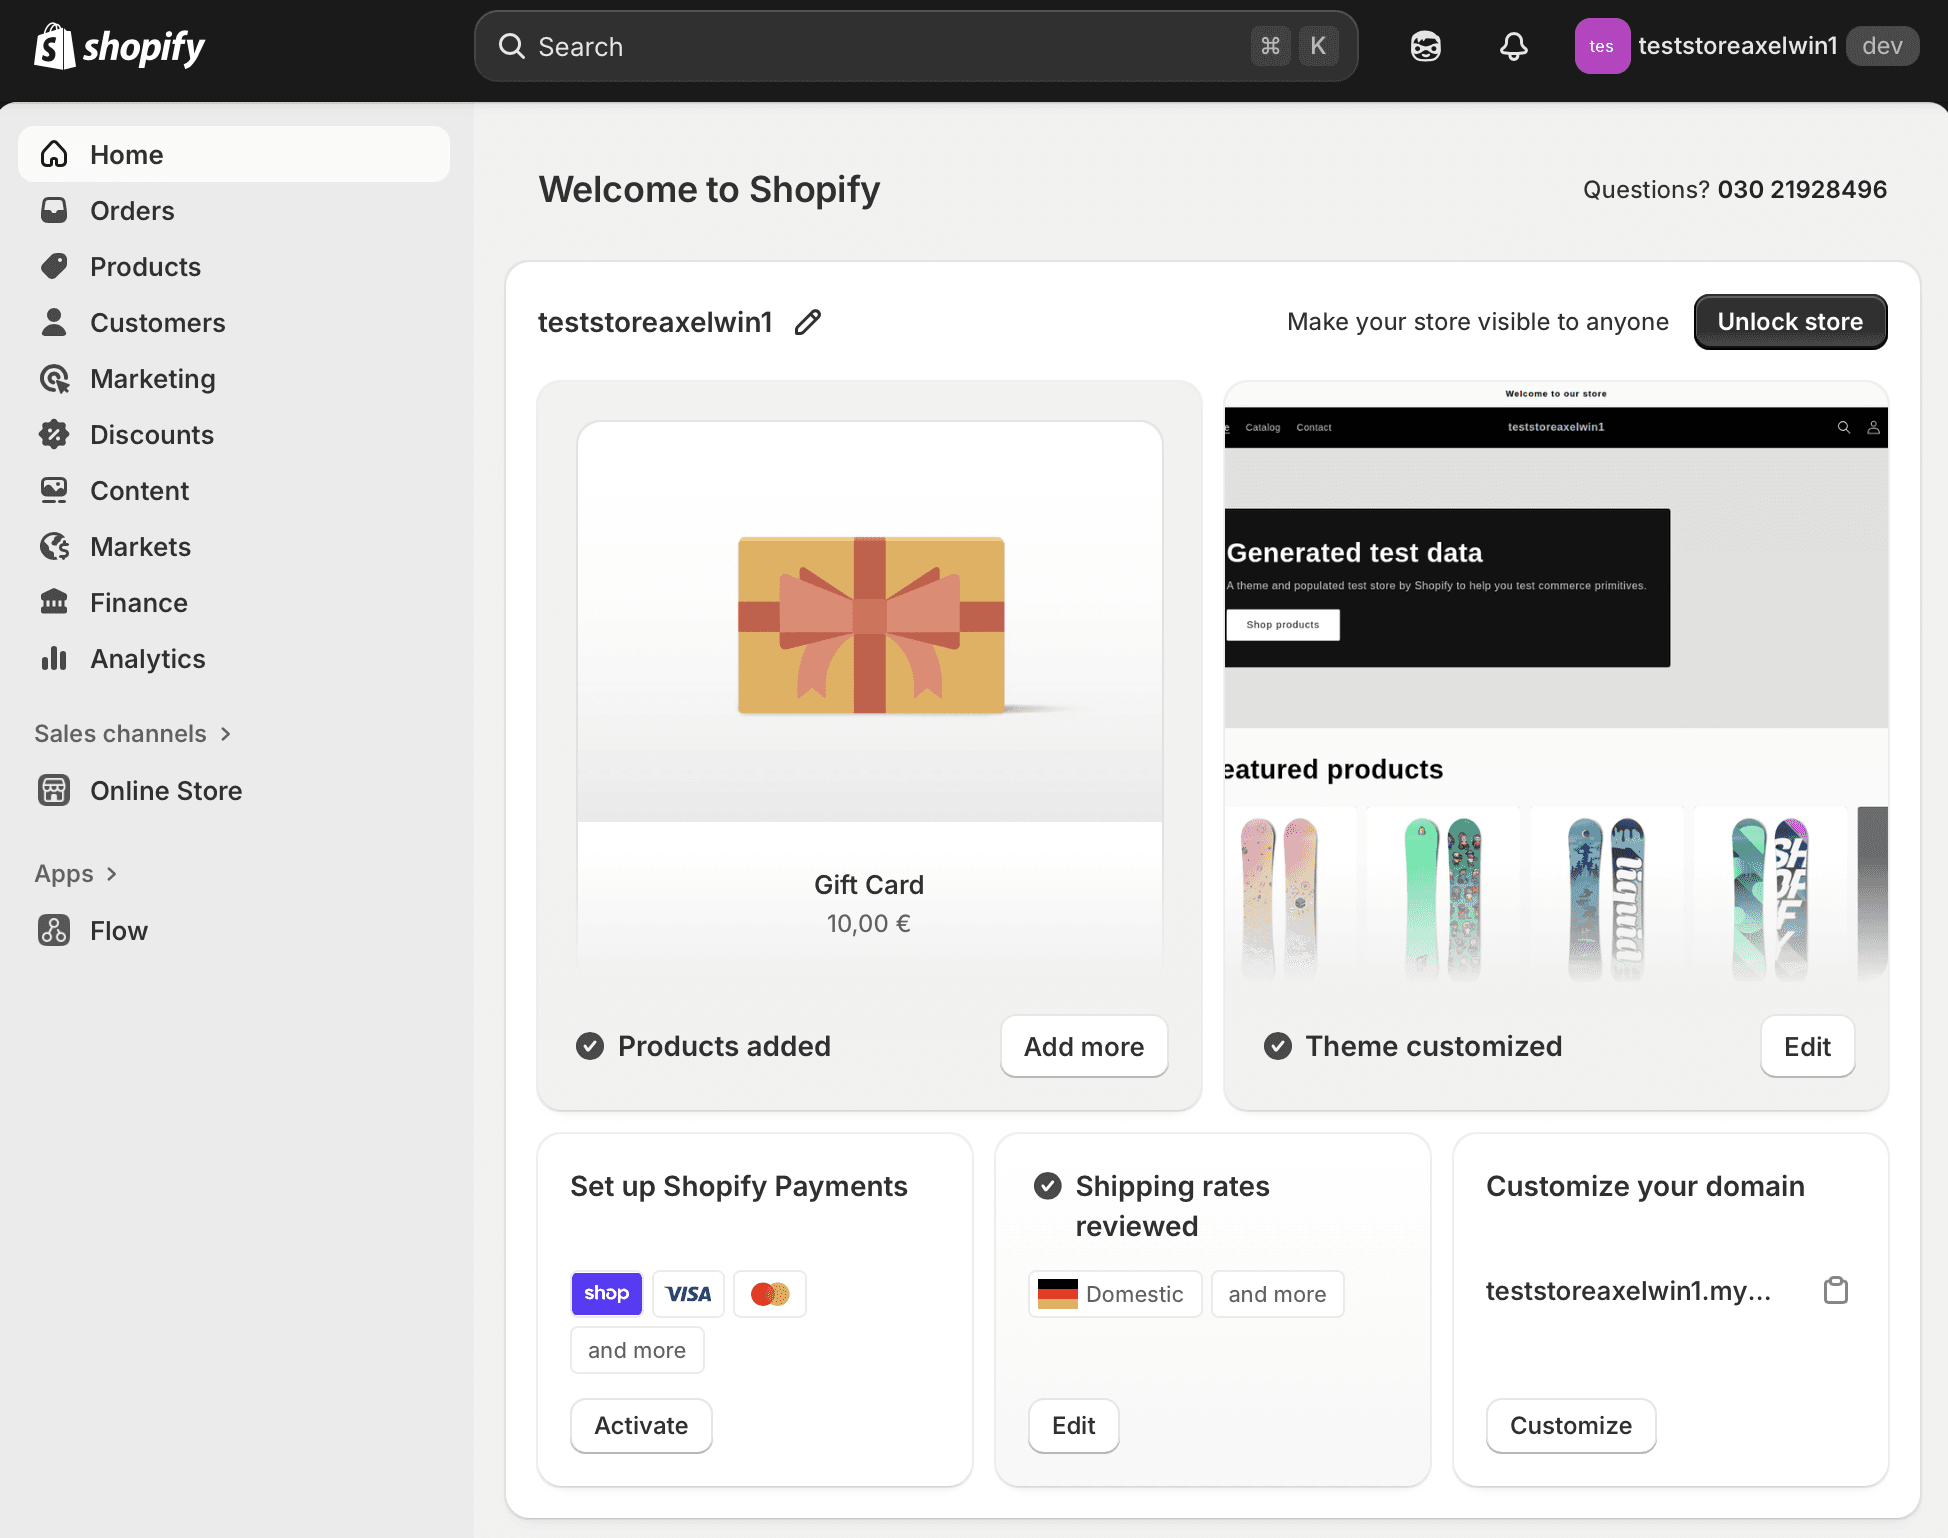
Task: Expand the Sales channels section
Action: click(133, 734)
